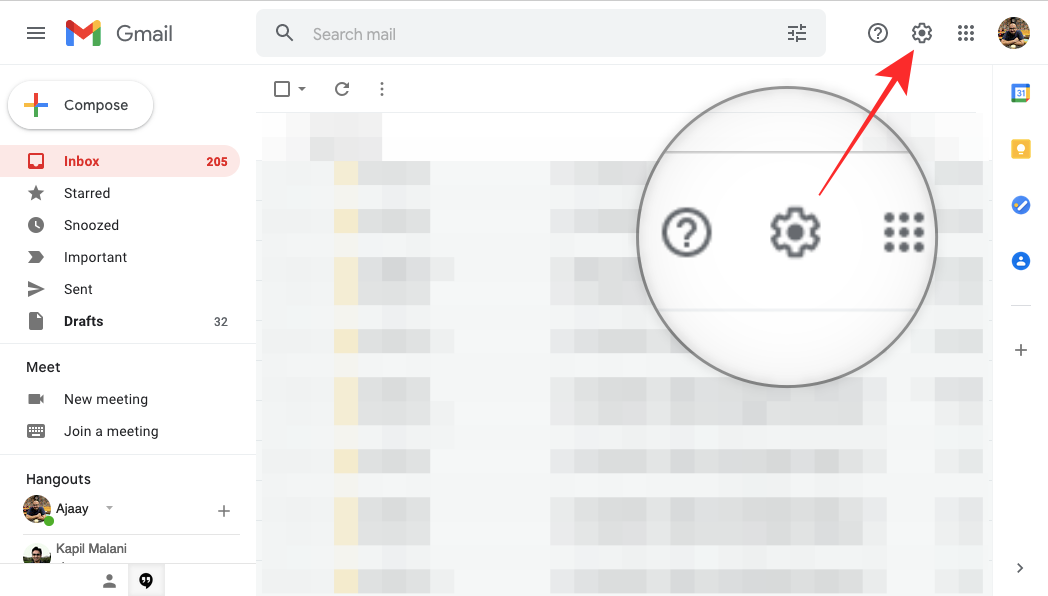Open Google Calendar side panel
Image resolution: width=1048 pixels, height=596 pixels.
pyautogui.click(x=1021, y=93)
